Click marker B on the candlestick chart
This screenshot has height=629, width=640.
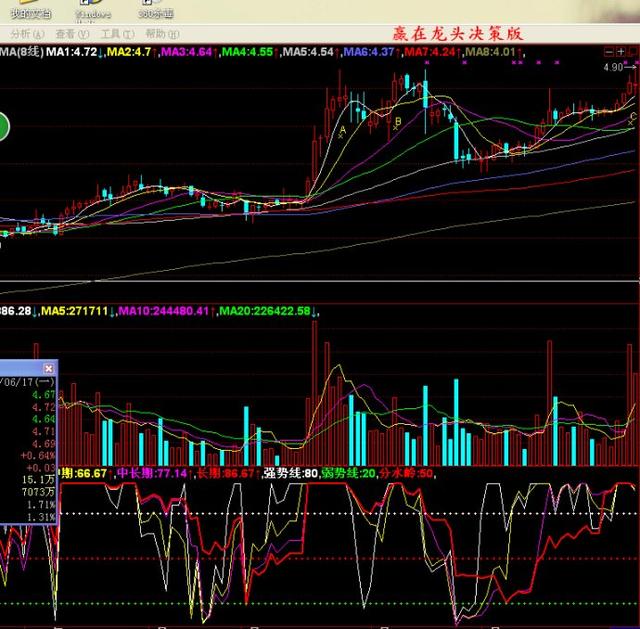coord(397,122)
